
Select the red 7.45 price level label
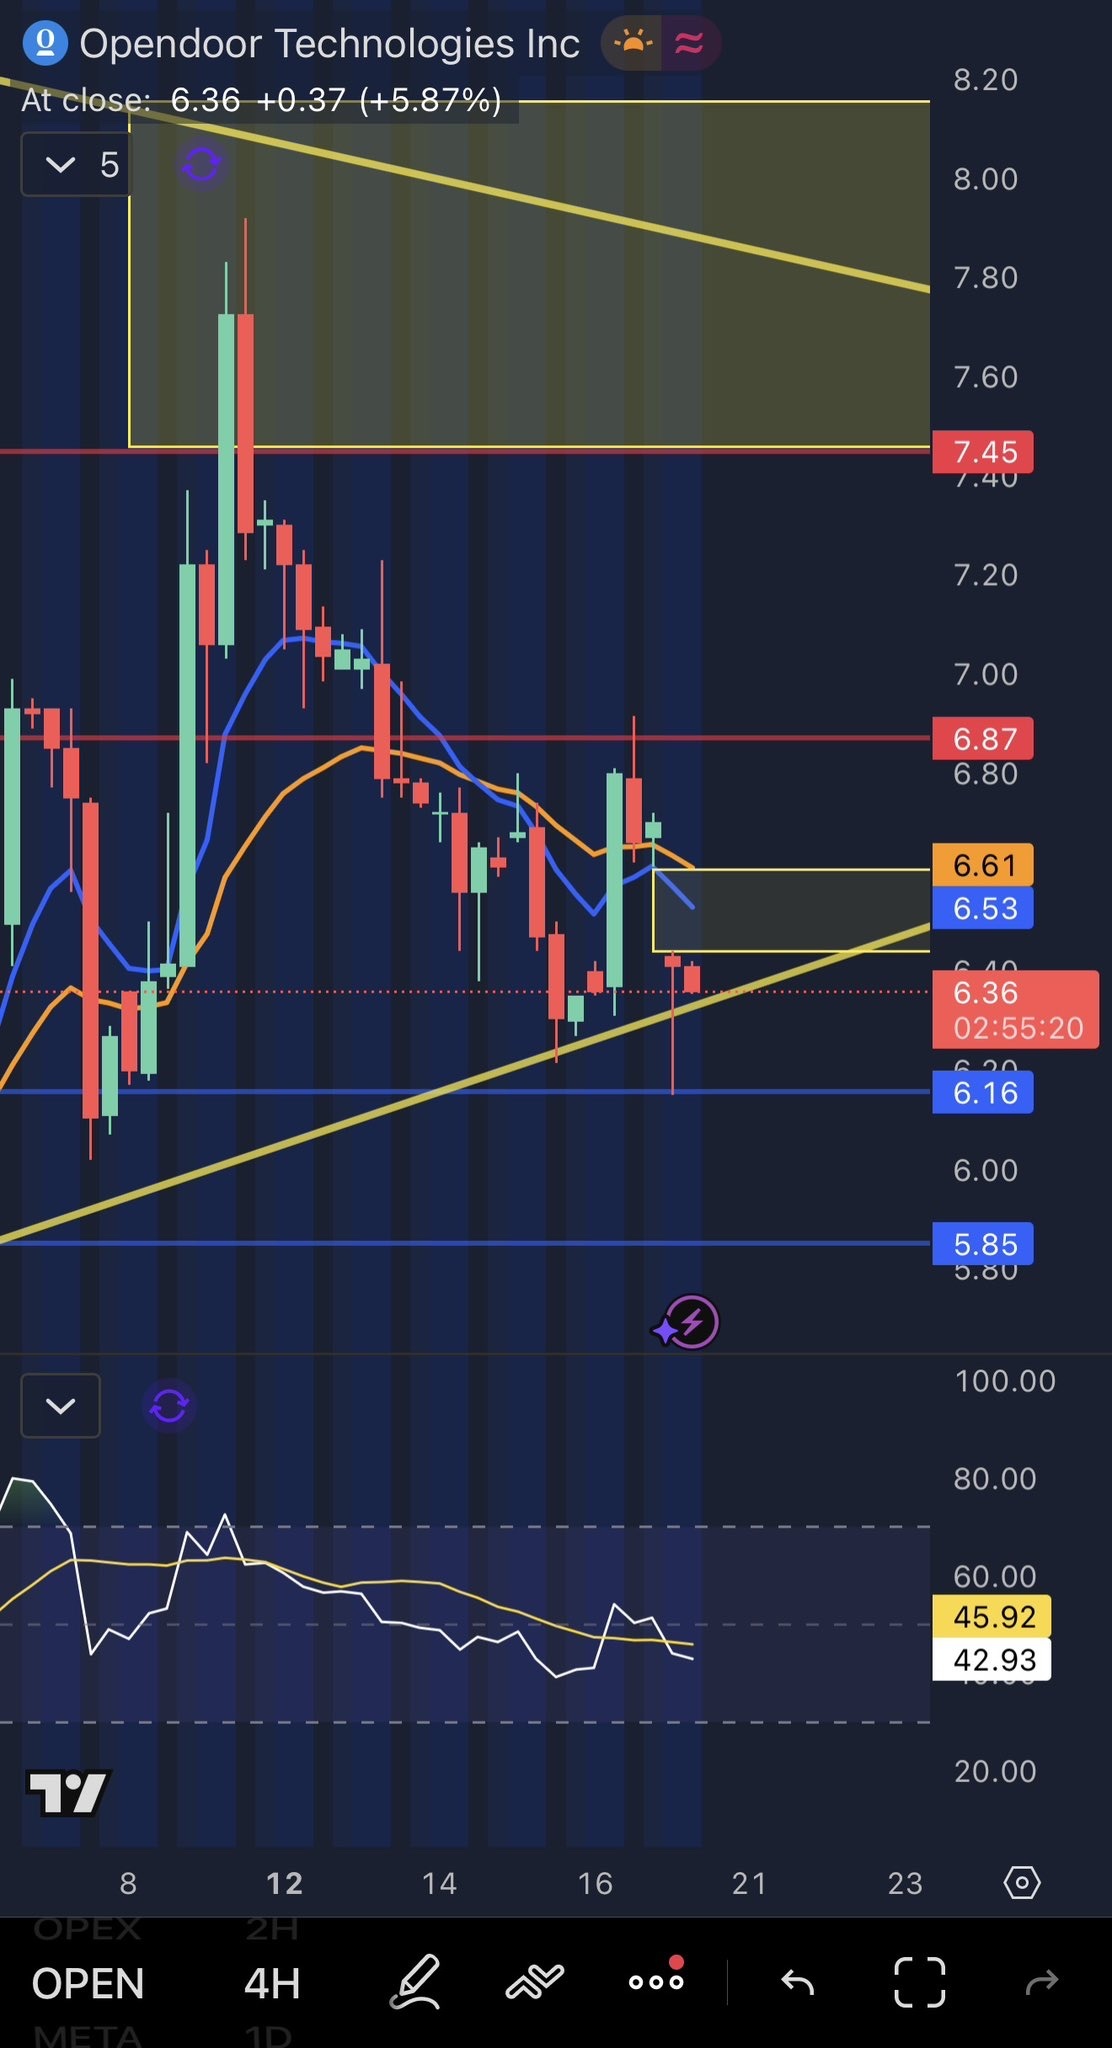[982, 452]
